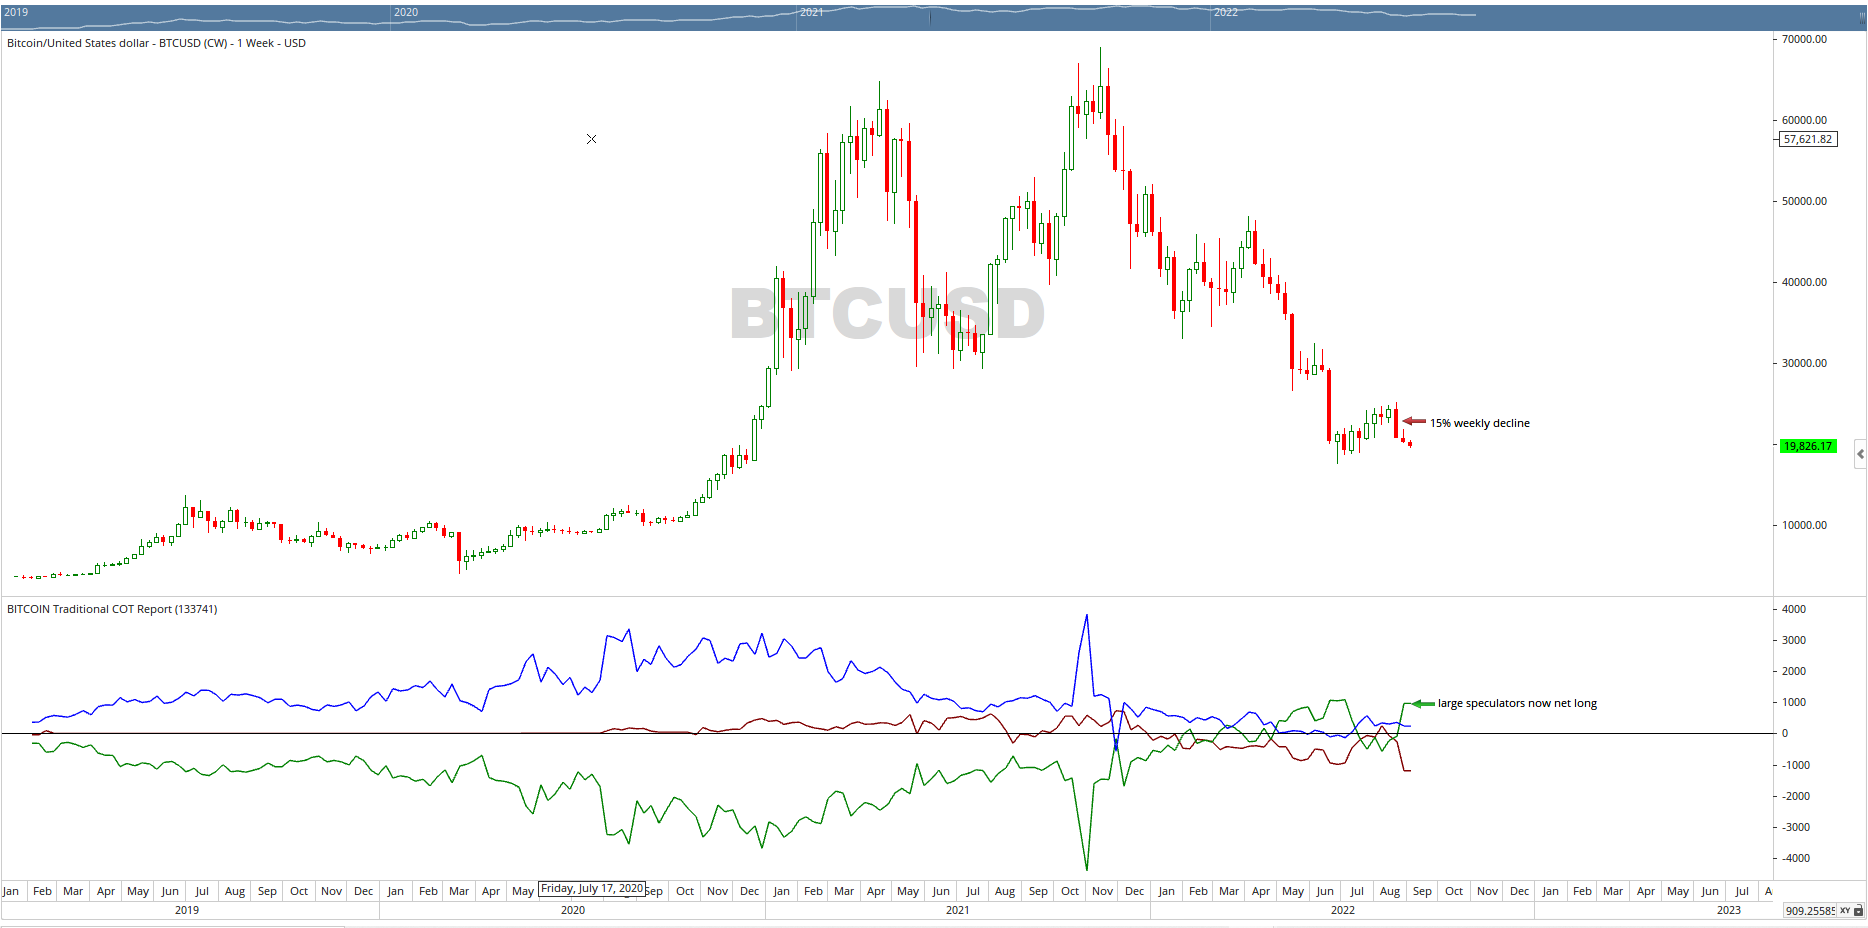The height and width of the screenshot is (928, 1868).
Task: Click the 'Friday, July 17, 2020' date label
Action: 592,888
